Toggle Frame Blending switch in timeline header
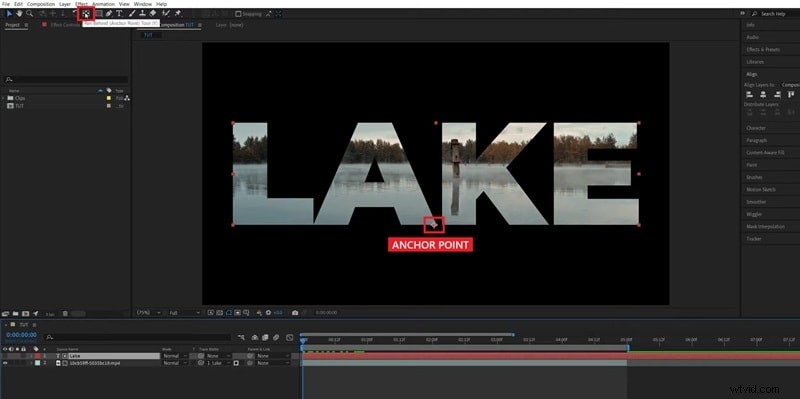Image resolution: width=800 pixels, height=399 pixels. pos(265,337)
